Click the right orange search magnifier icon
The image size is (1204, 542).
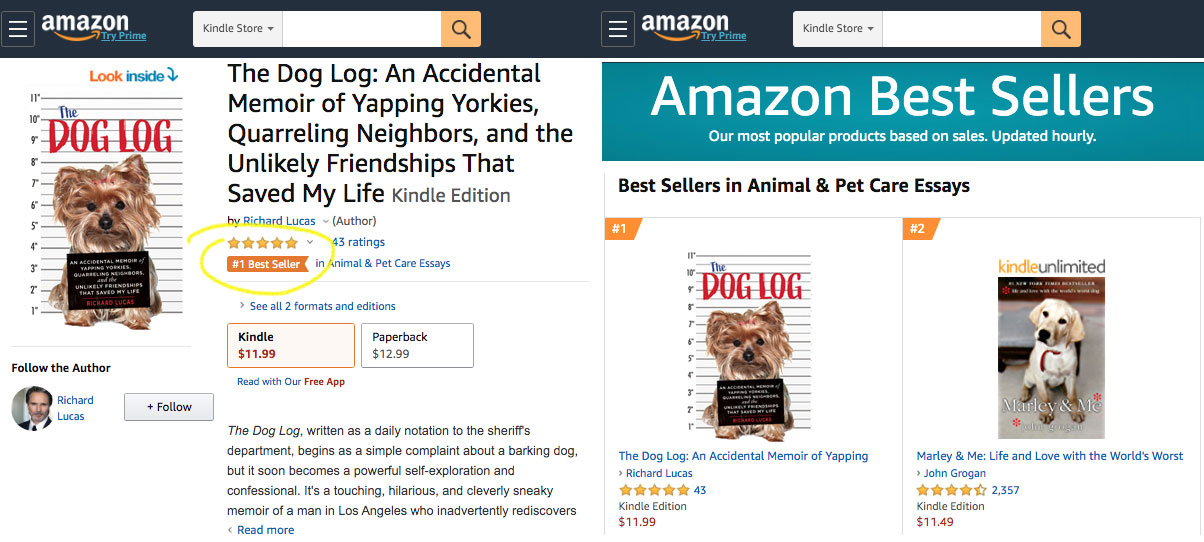pyautogui.click(x=1060, y=29)
